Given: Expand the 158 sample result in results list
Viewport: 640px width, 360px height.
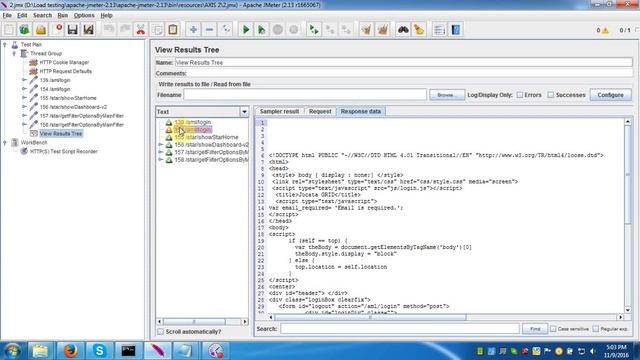Looking at the screenshot, I should 161,160.
